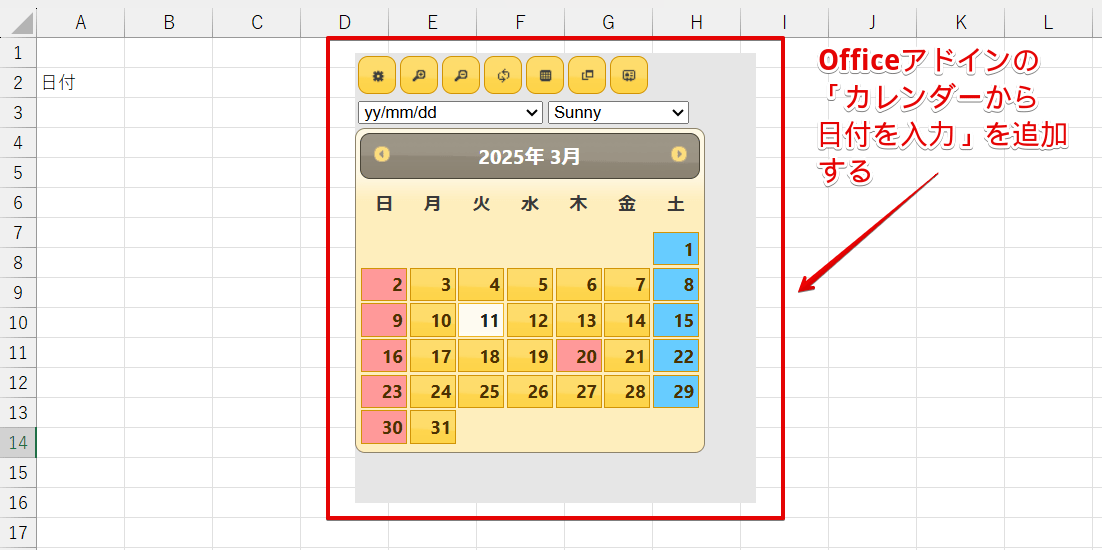Click the zoom out magnifier icon
The image size is (1102, 550).
461,75
